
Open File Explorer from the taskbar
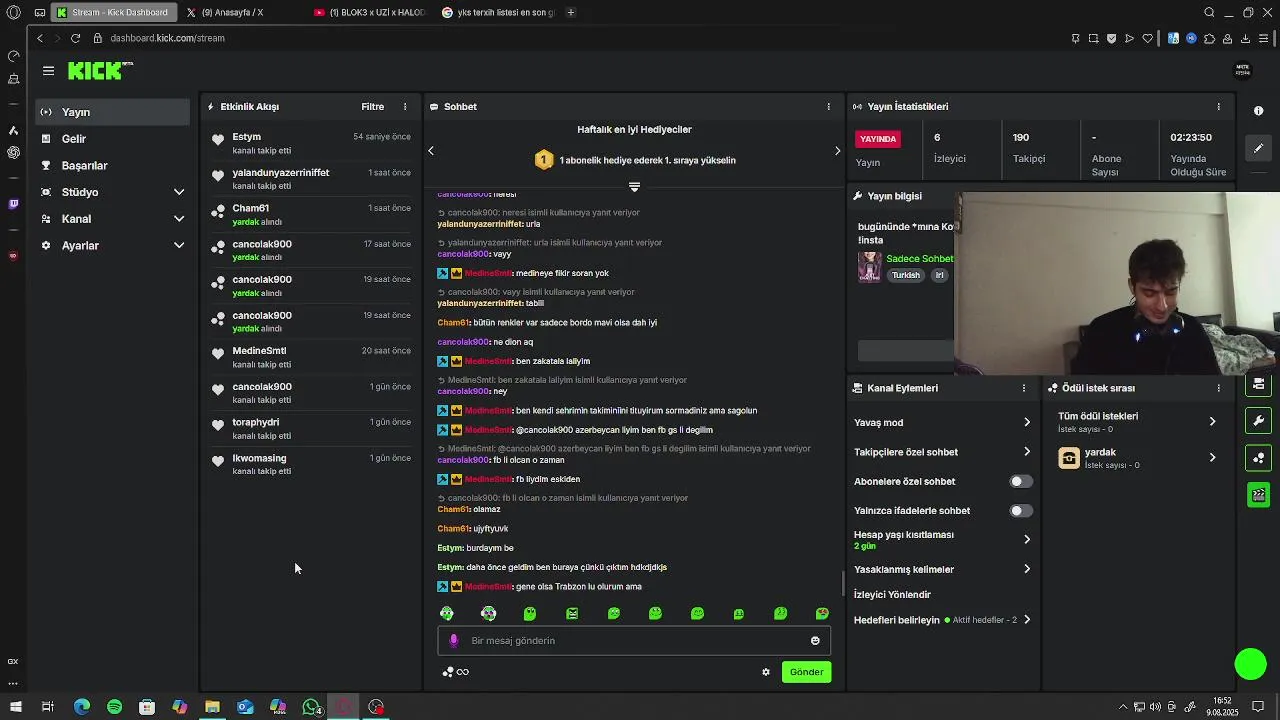click(212, 707)
